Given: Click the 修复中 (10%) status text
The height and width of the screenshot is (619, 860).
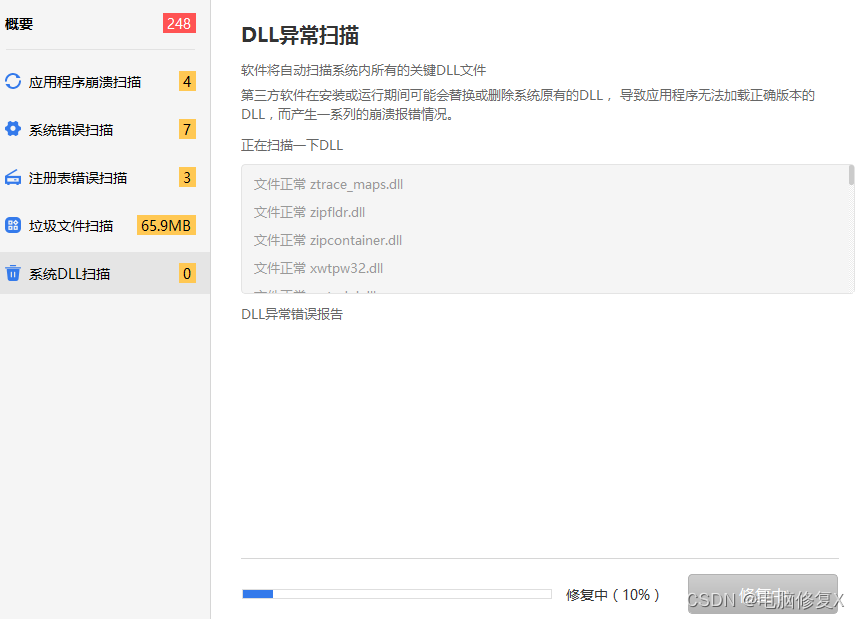Looking at the screenshot, I should click(613, 594).
